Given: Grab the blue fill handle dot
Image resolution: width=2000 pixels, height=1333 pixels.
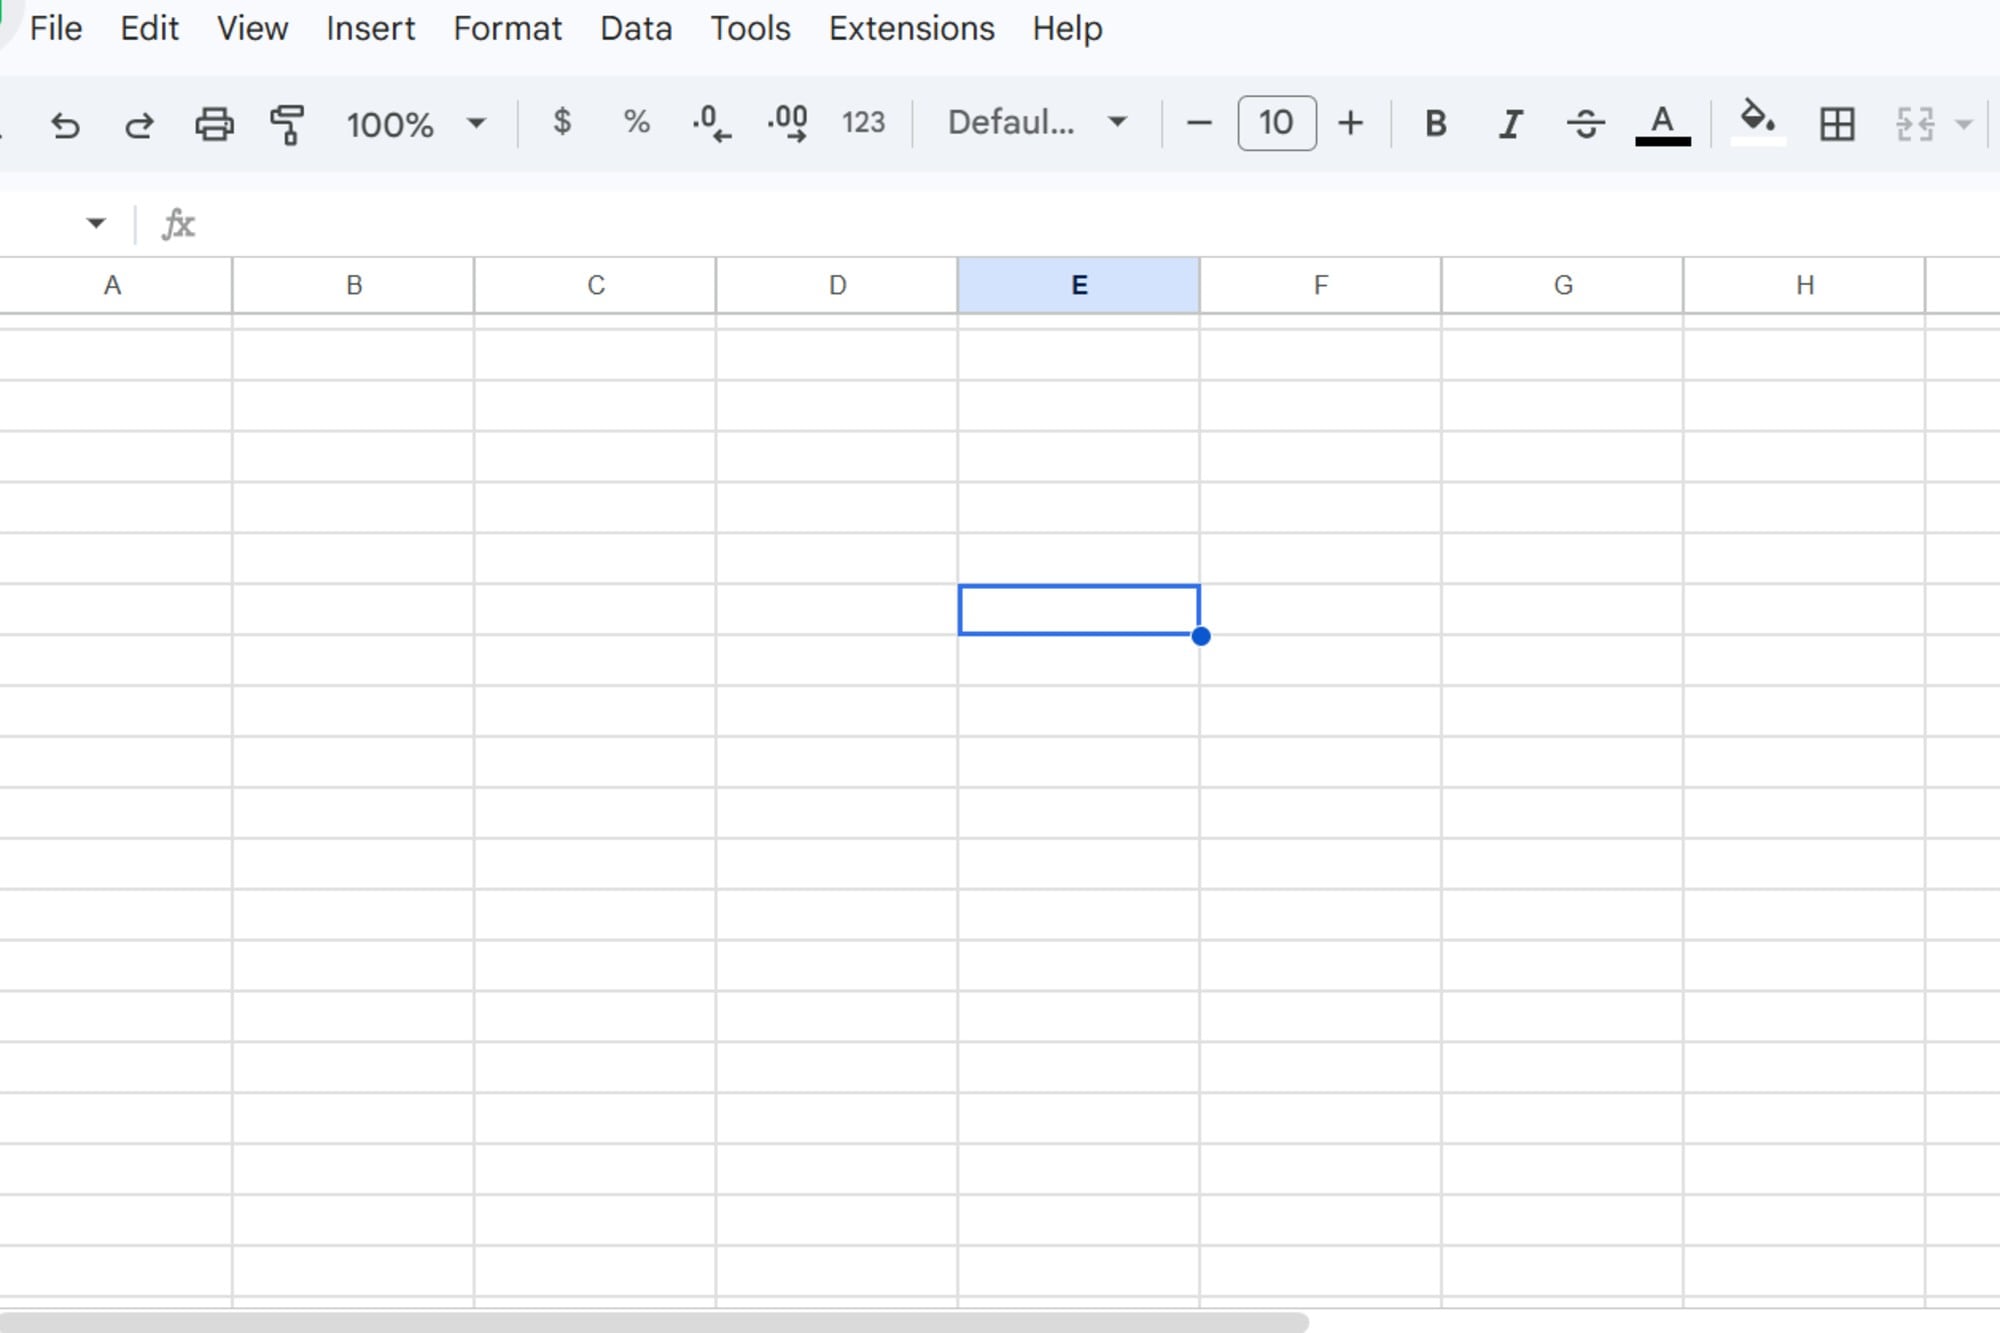Looking at the screenshot, I should [x=1201, y=636].
